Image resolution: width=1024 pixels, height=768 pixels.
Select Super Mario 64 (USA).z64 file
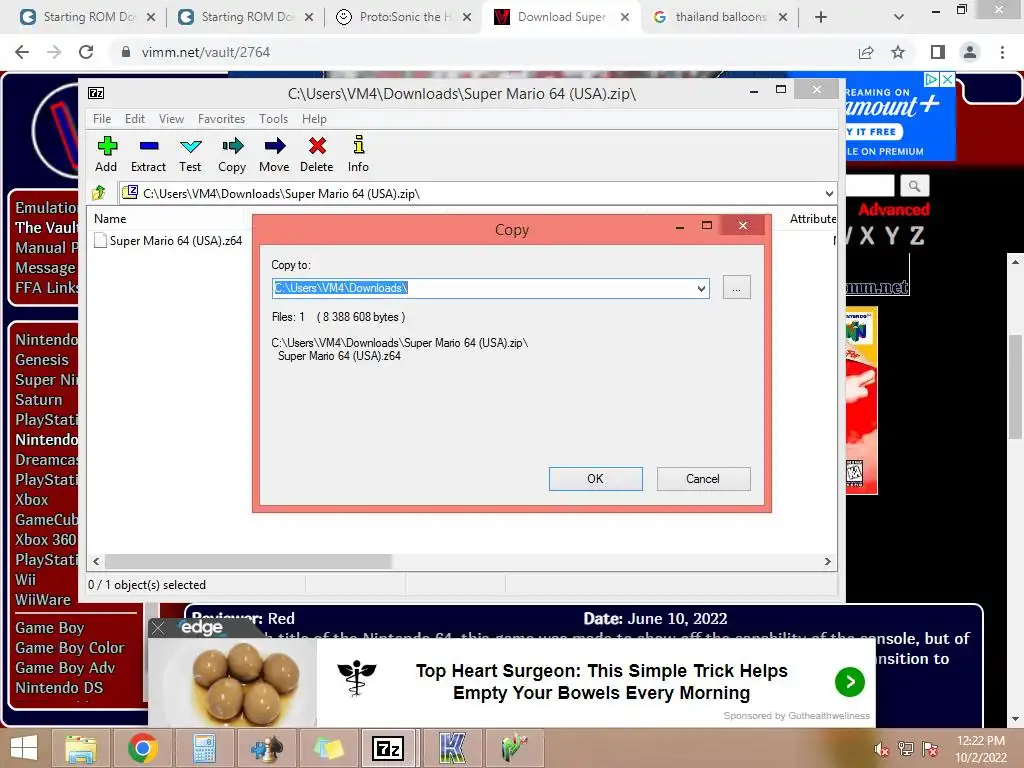(x=169, y=240)
